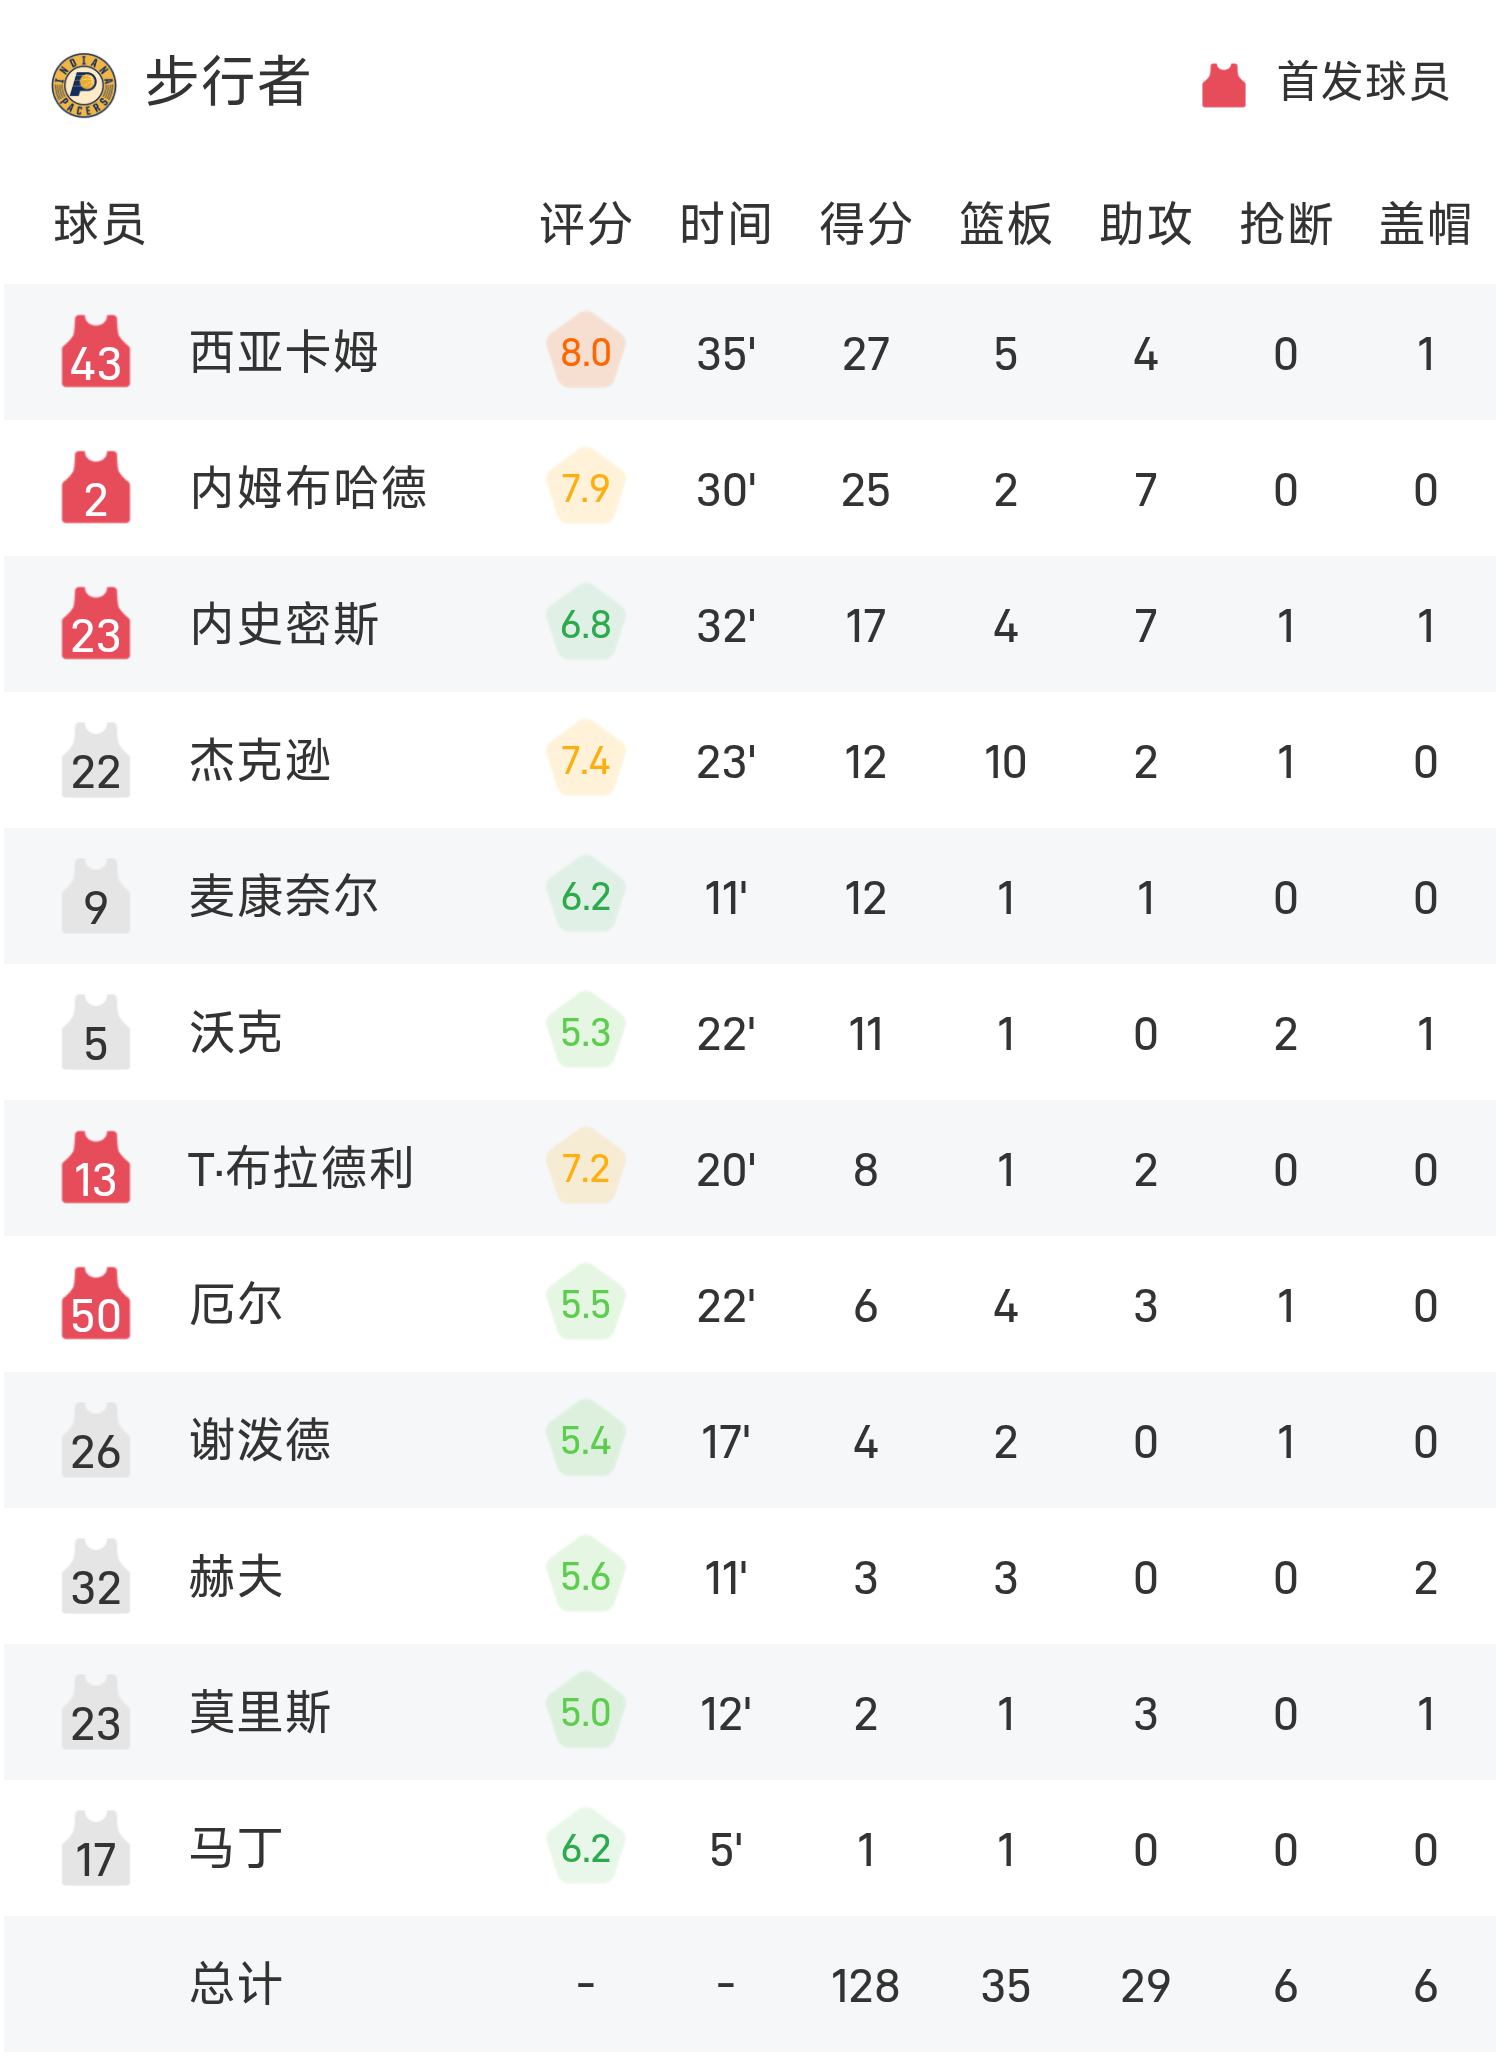Click the gray number 22 jersey icon

click(96, 762)
